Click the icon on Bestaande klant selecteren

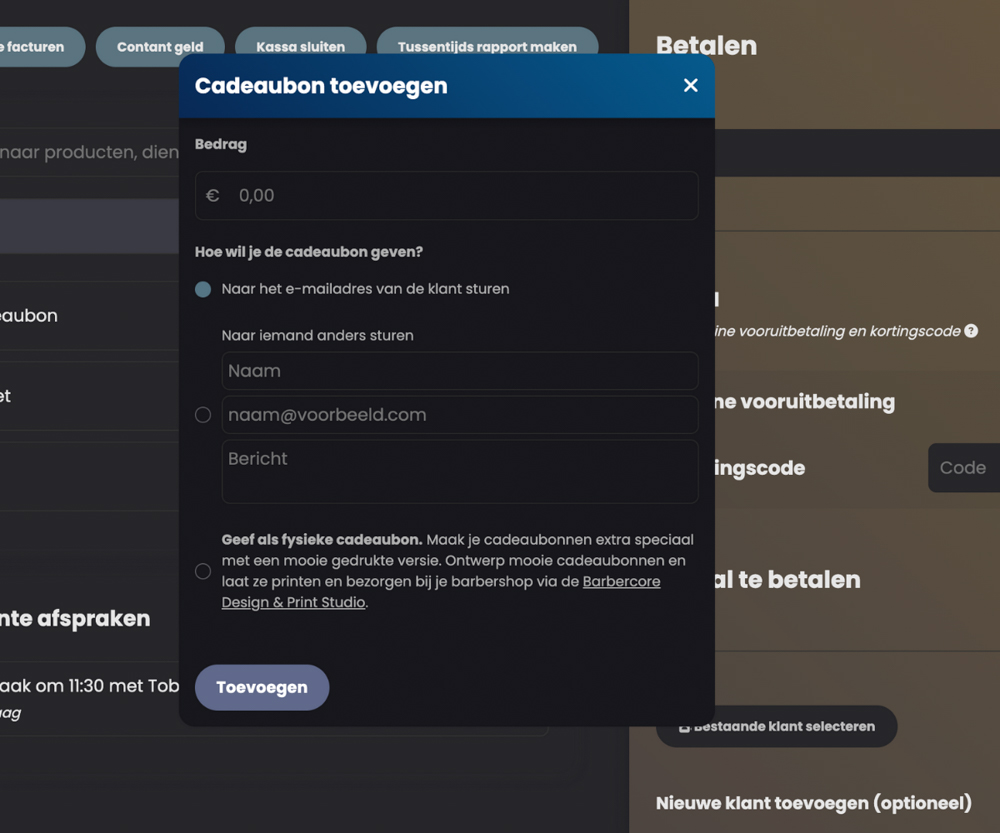click(x=685, y=727)
